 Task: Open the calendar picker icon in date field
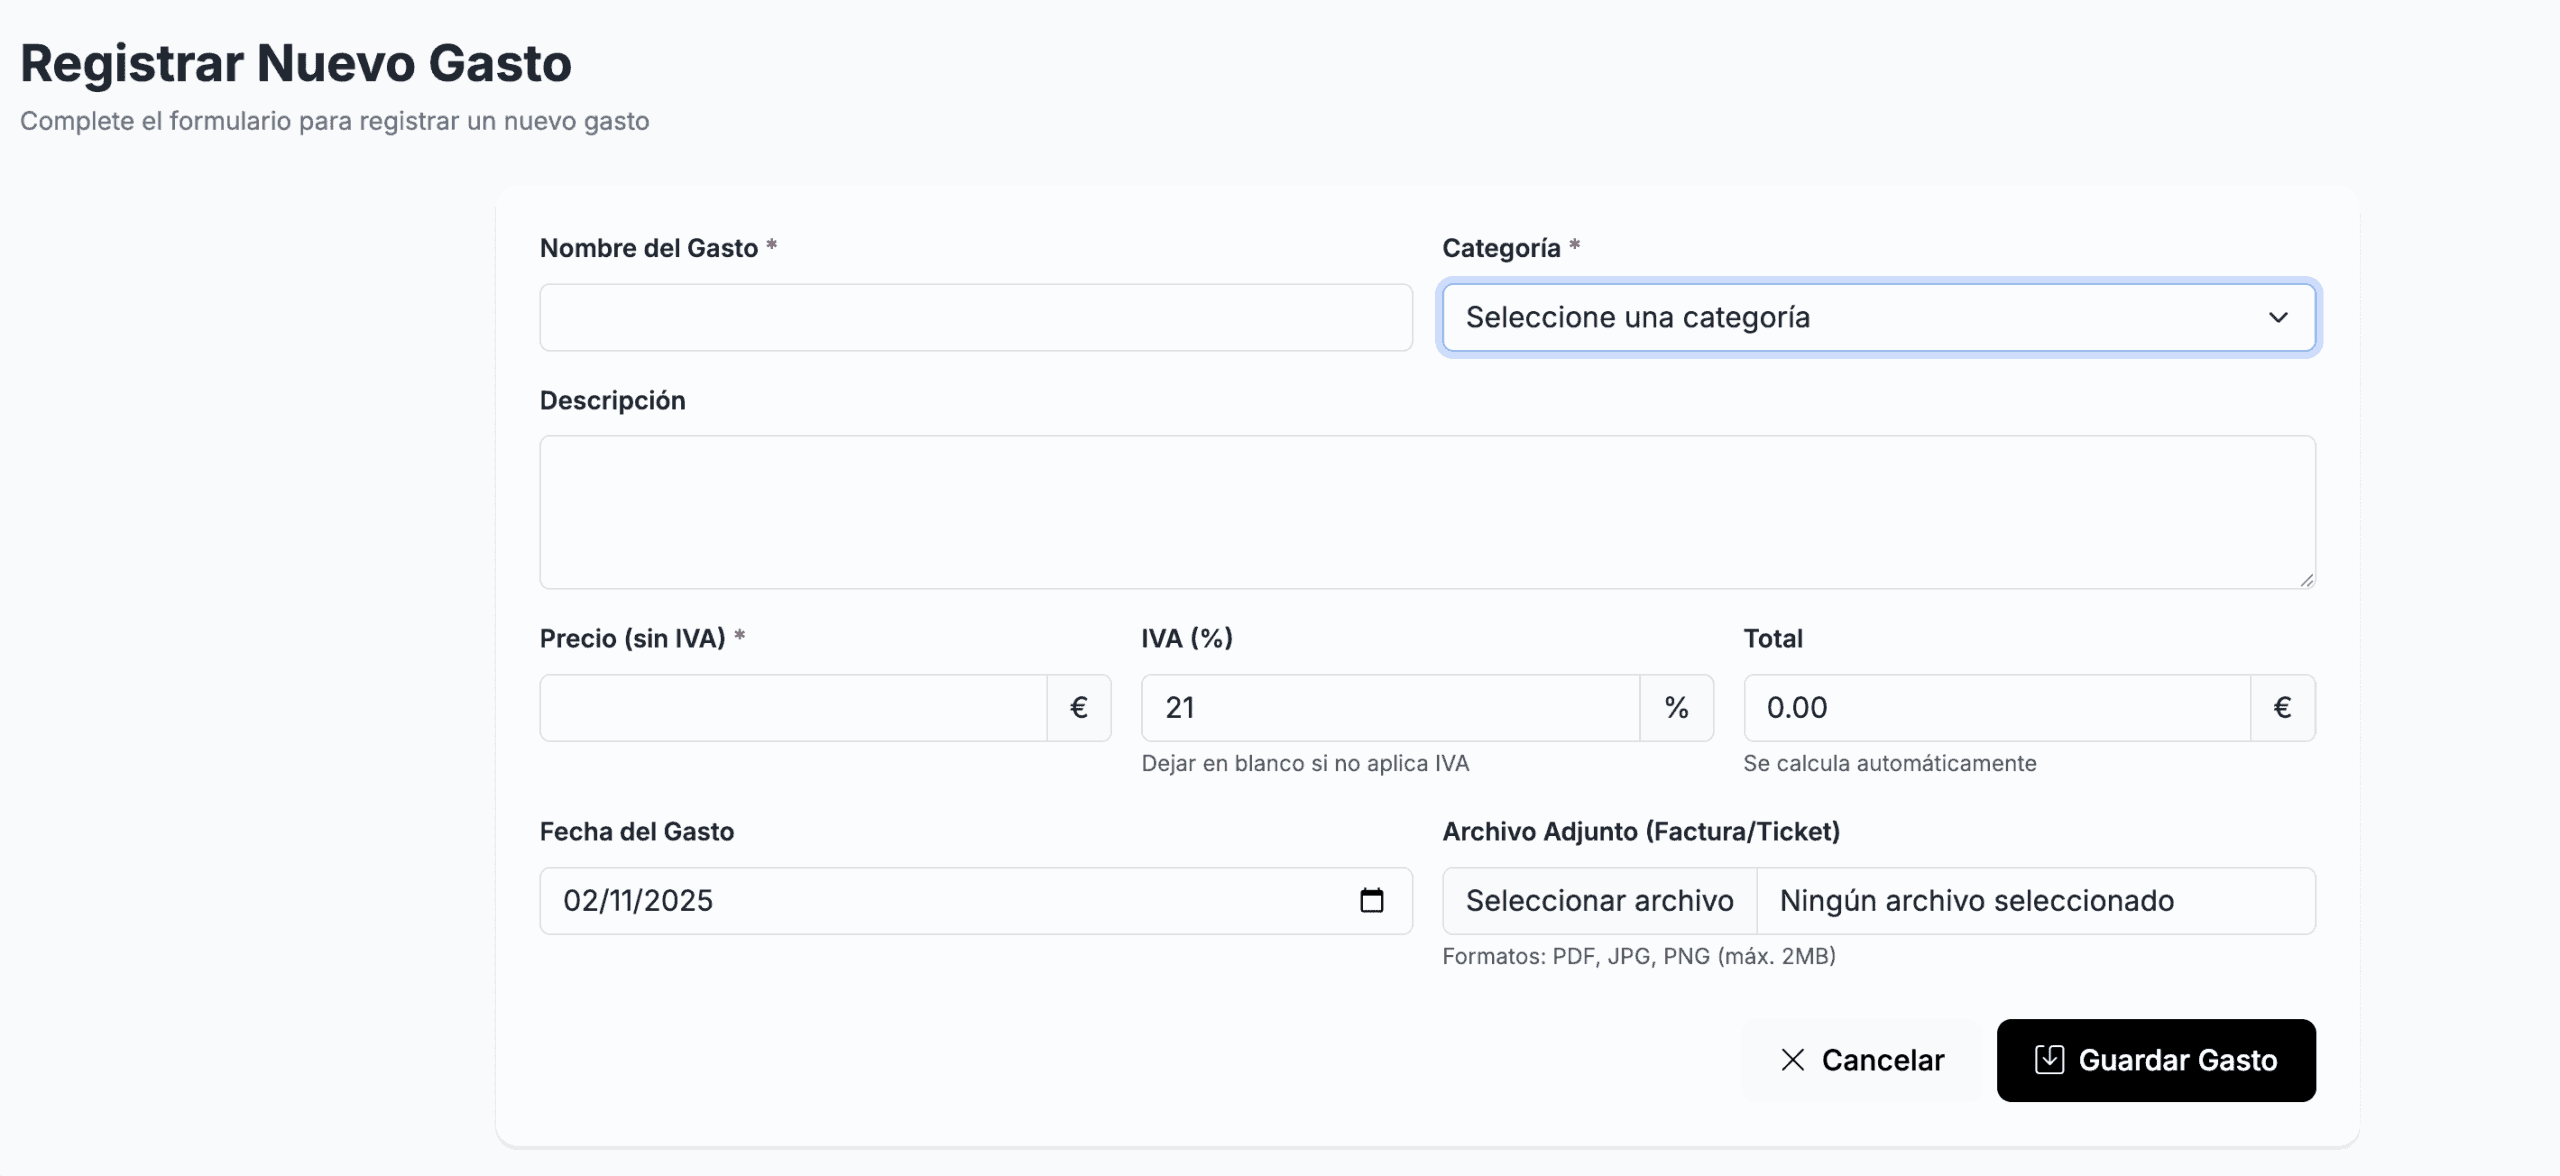(1371, 901)
